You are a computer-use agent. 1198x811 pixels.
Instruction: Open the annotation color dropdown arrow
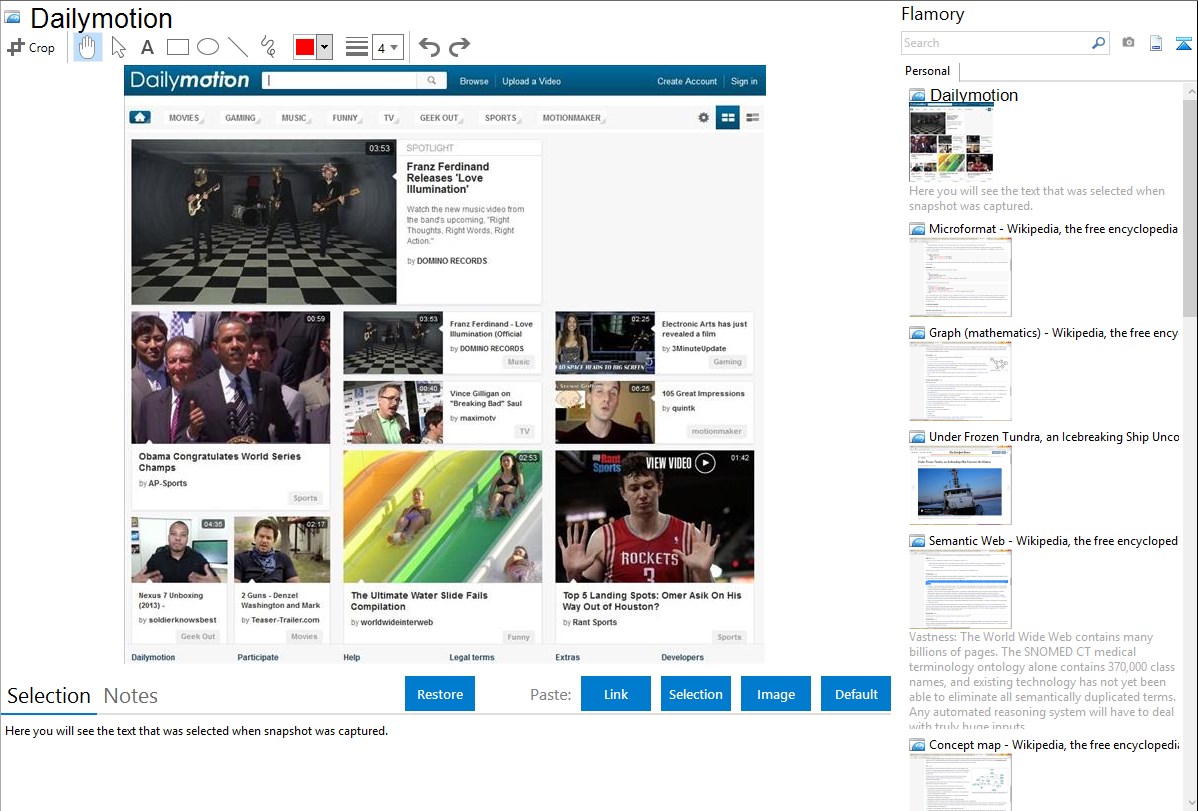coord(325,47)
